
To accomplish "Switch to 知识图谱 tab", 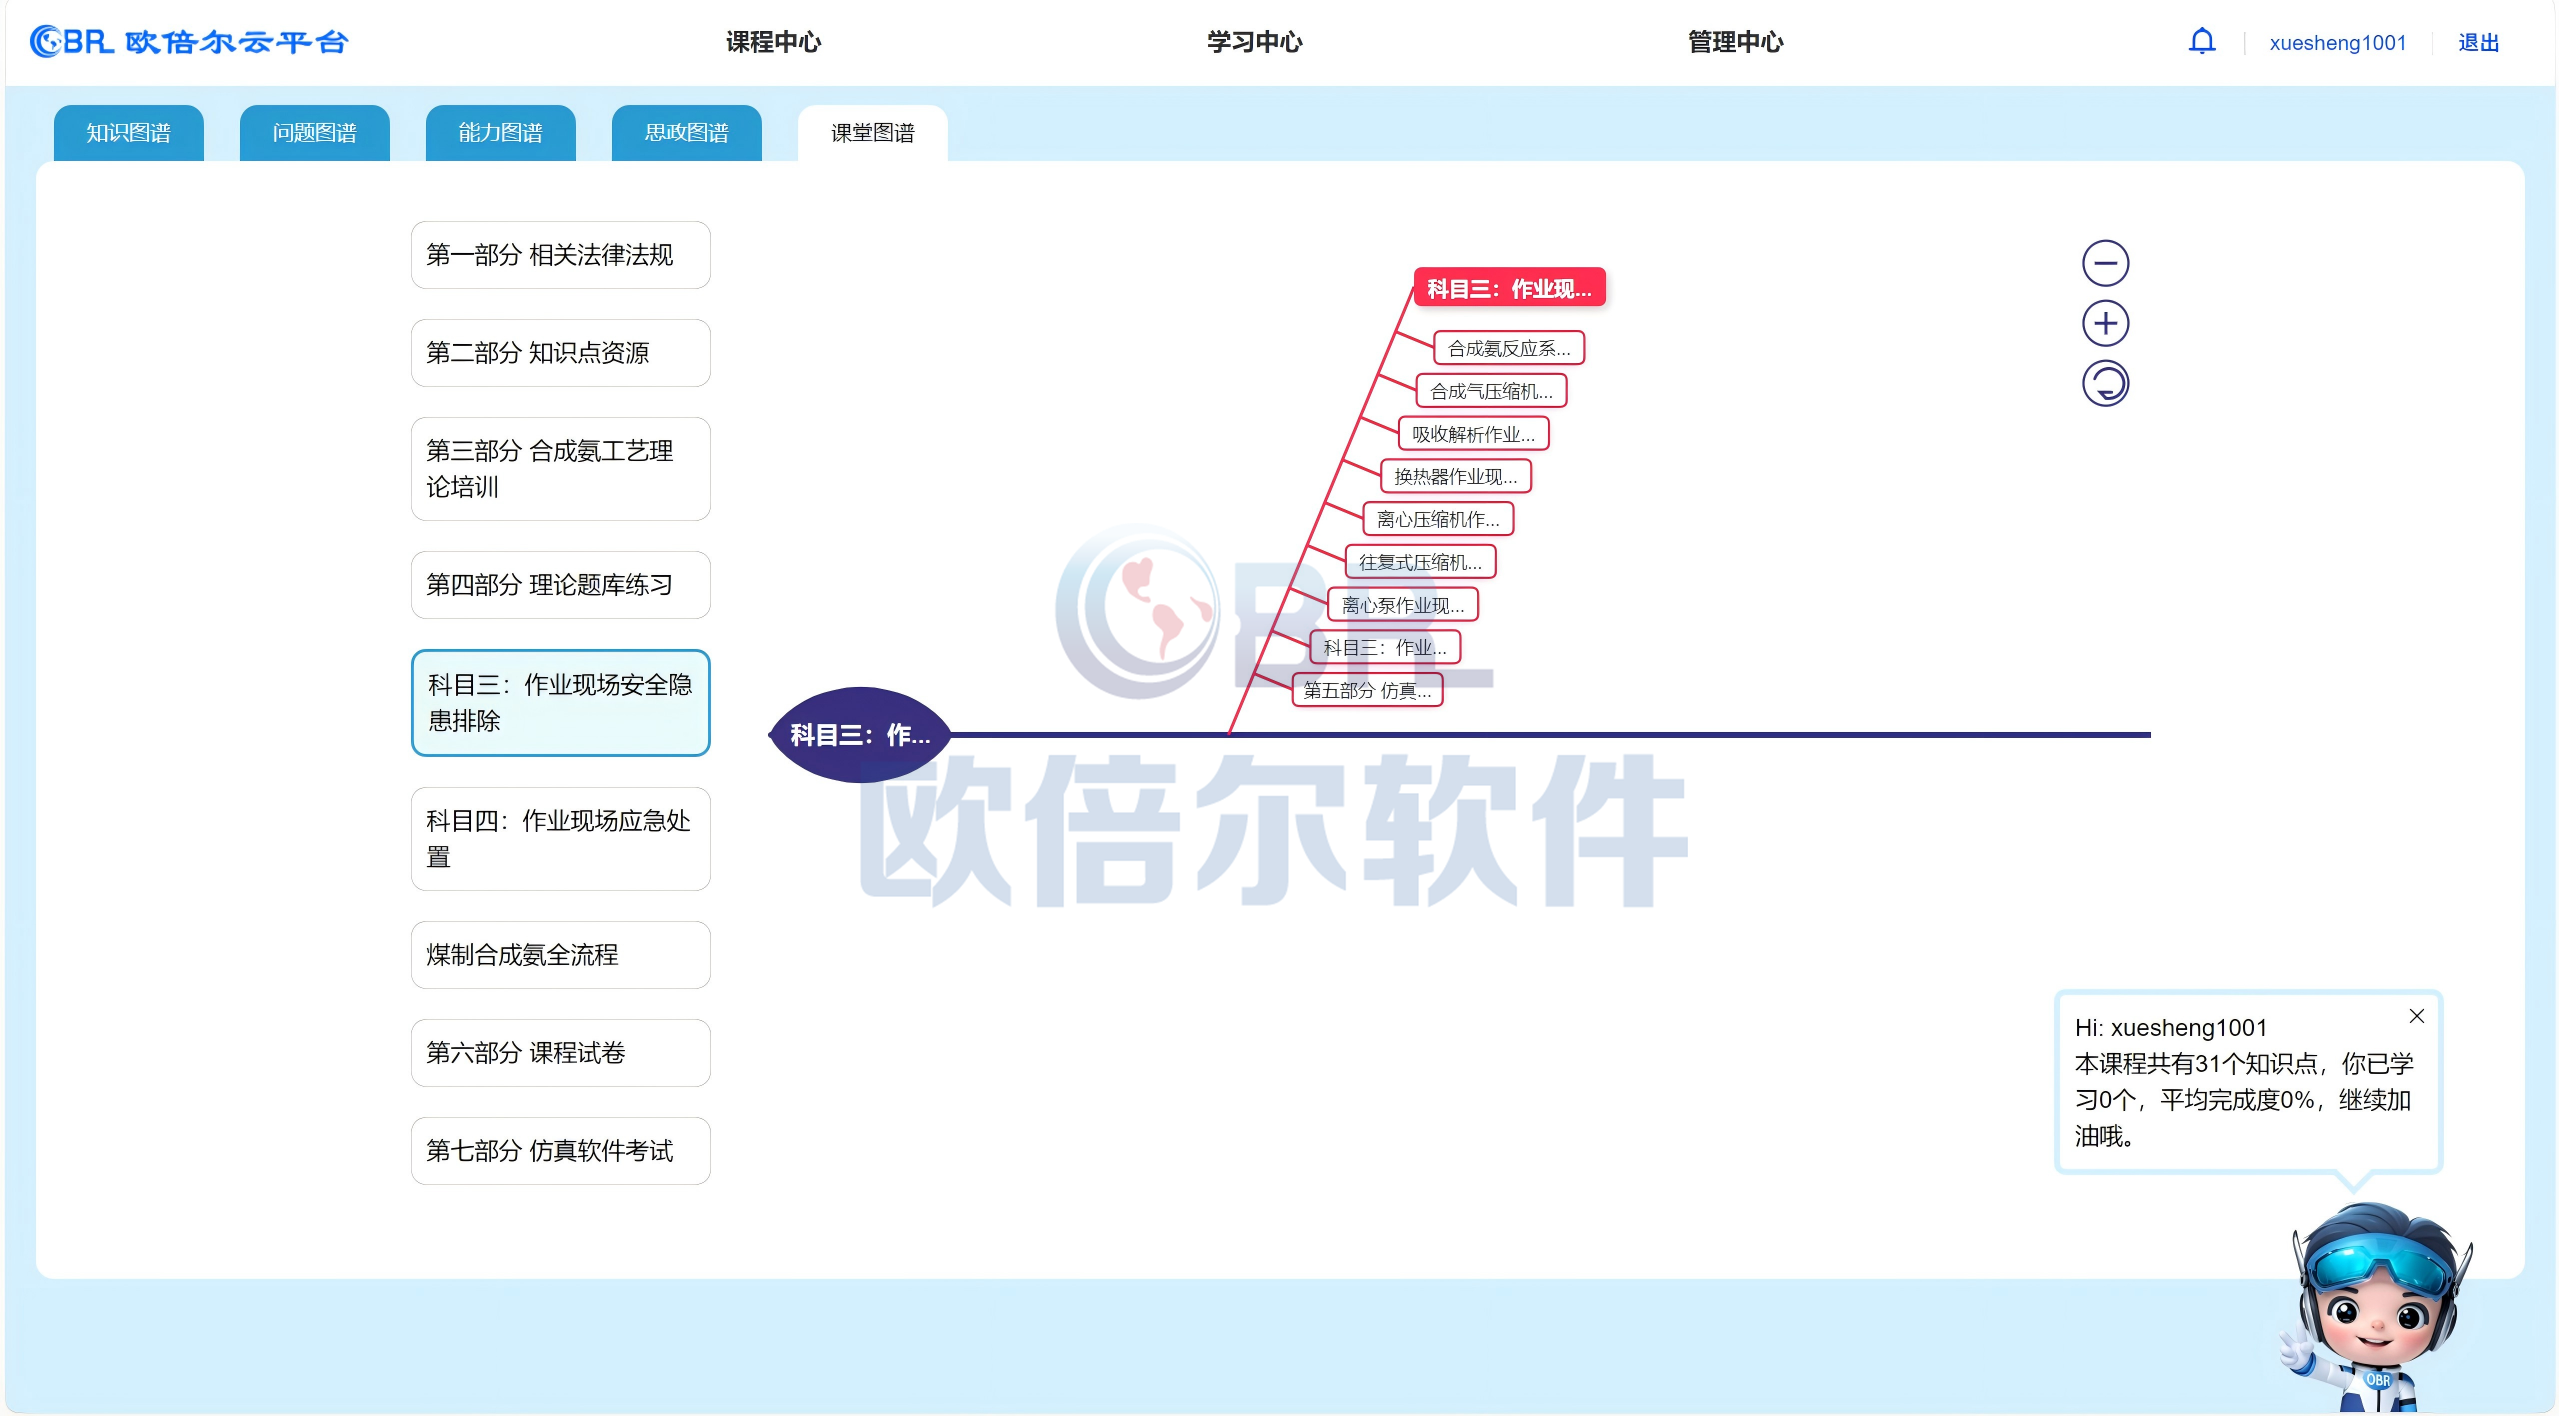I will [x=128, y=133].
